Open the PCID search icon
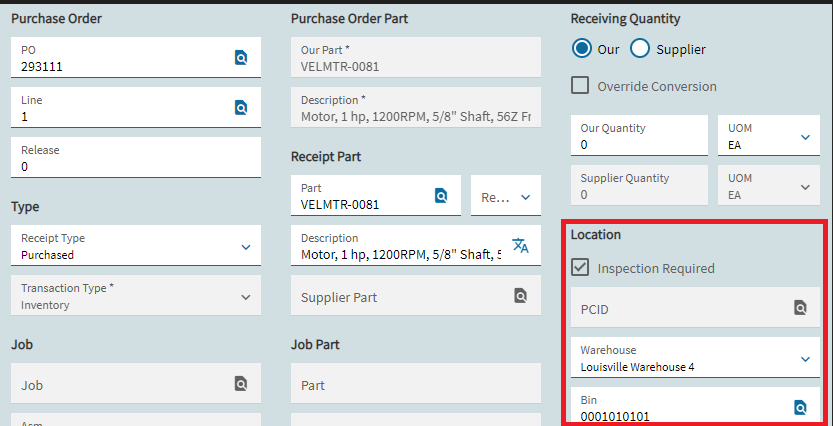The height and width of the screenshot is (426, 833). tap(800, 308)
